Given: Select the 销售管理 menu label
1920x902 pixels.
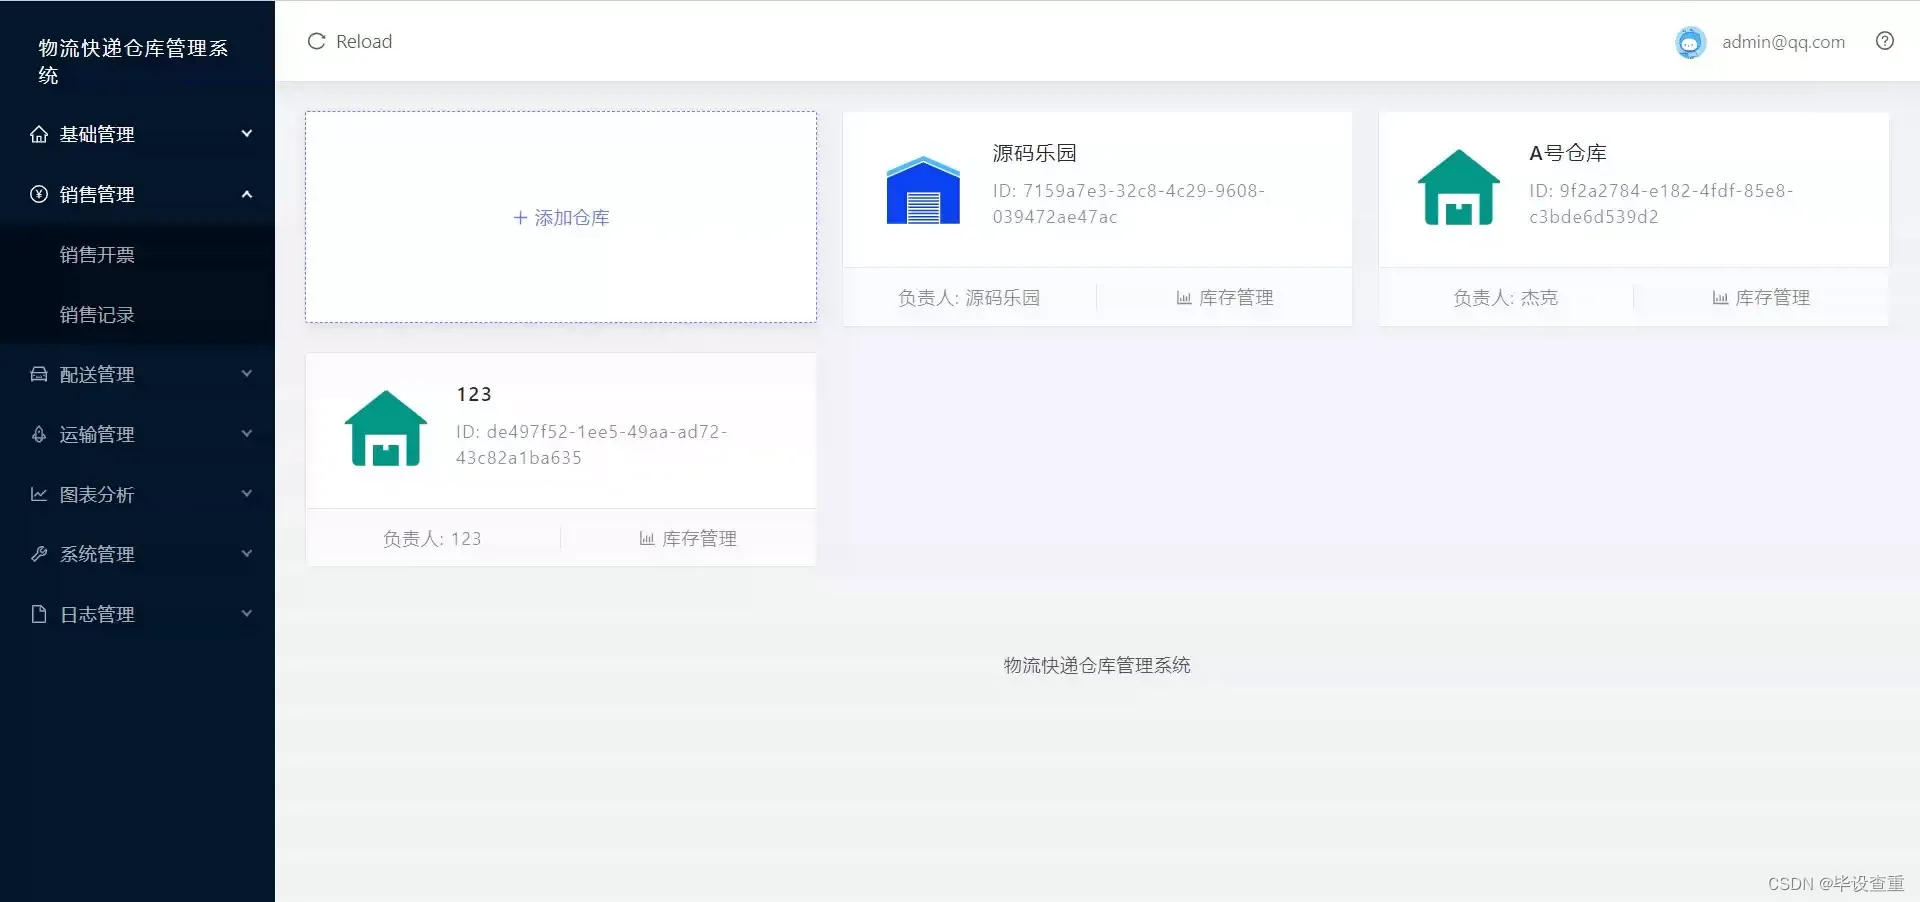Looking at the screenshot, I should point(97,194).
